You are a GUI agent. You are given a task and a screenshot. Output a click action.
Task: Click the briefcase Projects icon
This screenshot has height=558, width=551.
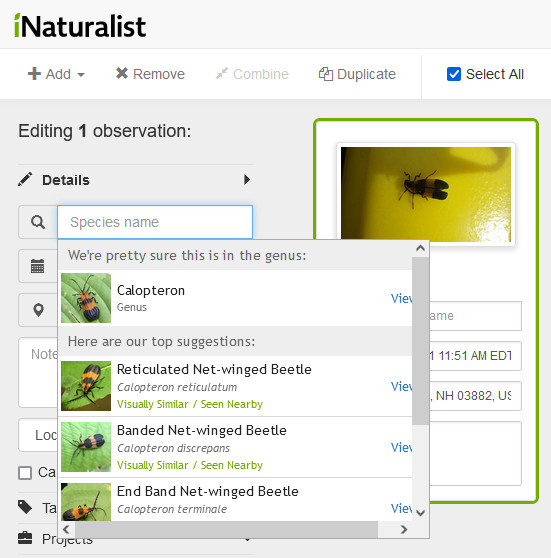pos(25,538)
